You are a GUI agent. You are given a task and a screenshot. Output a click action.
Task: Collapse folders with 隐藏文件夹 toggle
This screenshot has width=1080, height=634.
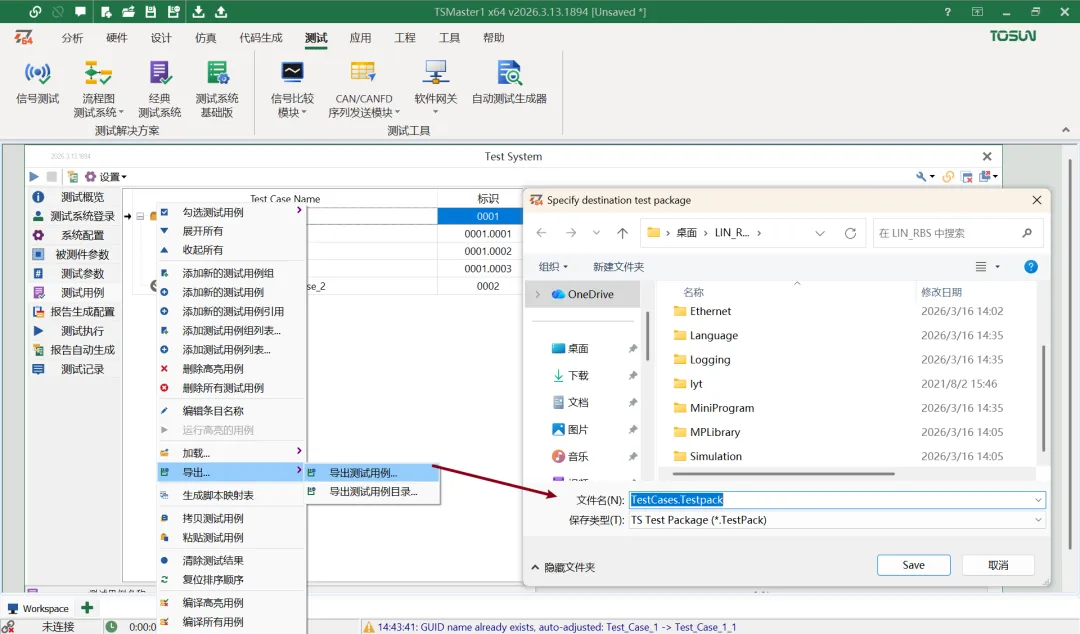pyautogui.click(x=561, y=567)
